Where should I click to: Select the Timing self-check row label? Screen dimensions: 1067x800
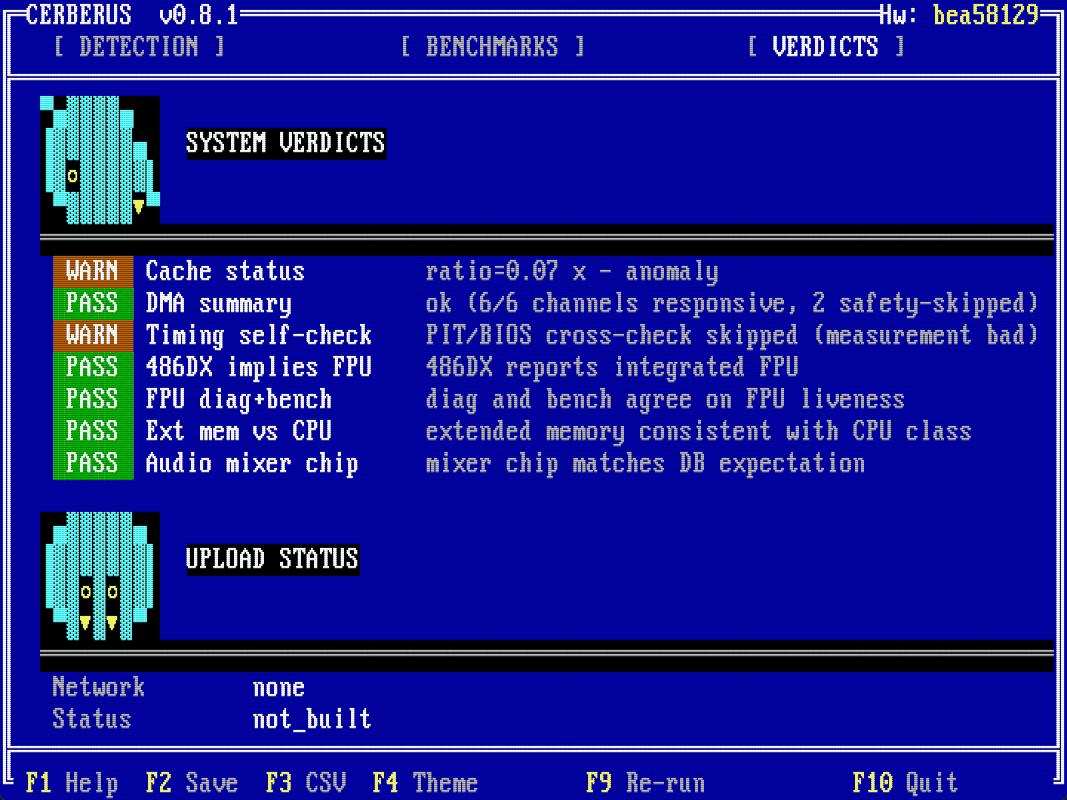pos(259,335)
